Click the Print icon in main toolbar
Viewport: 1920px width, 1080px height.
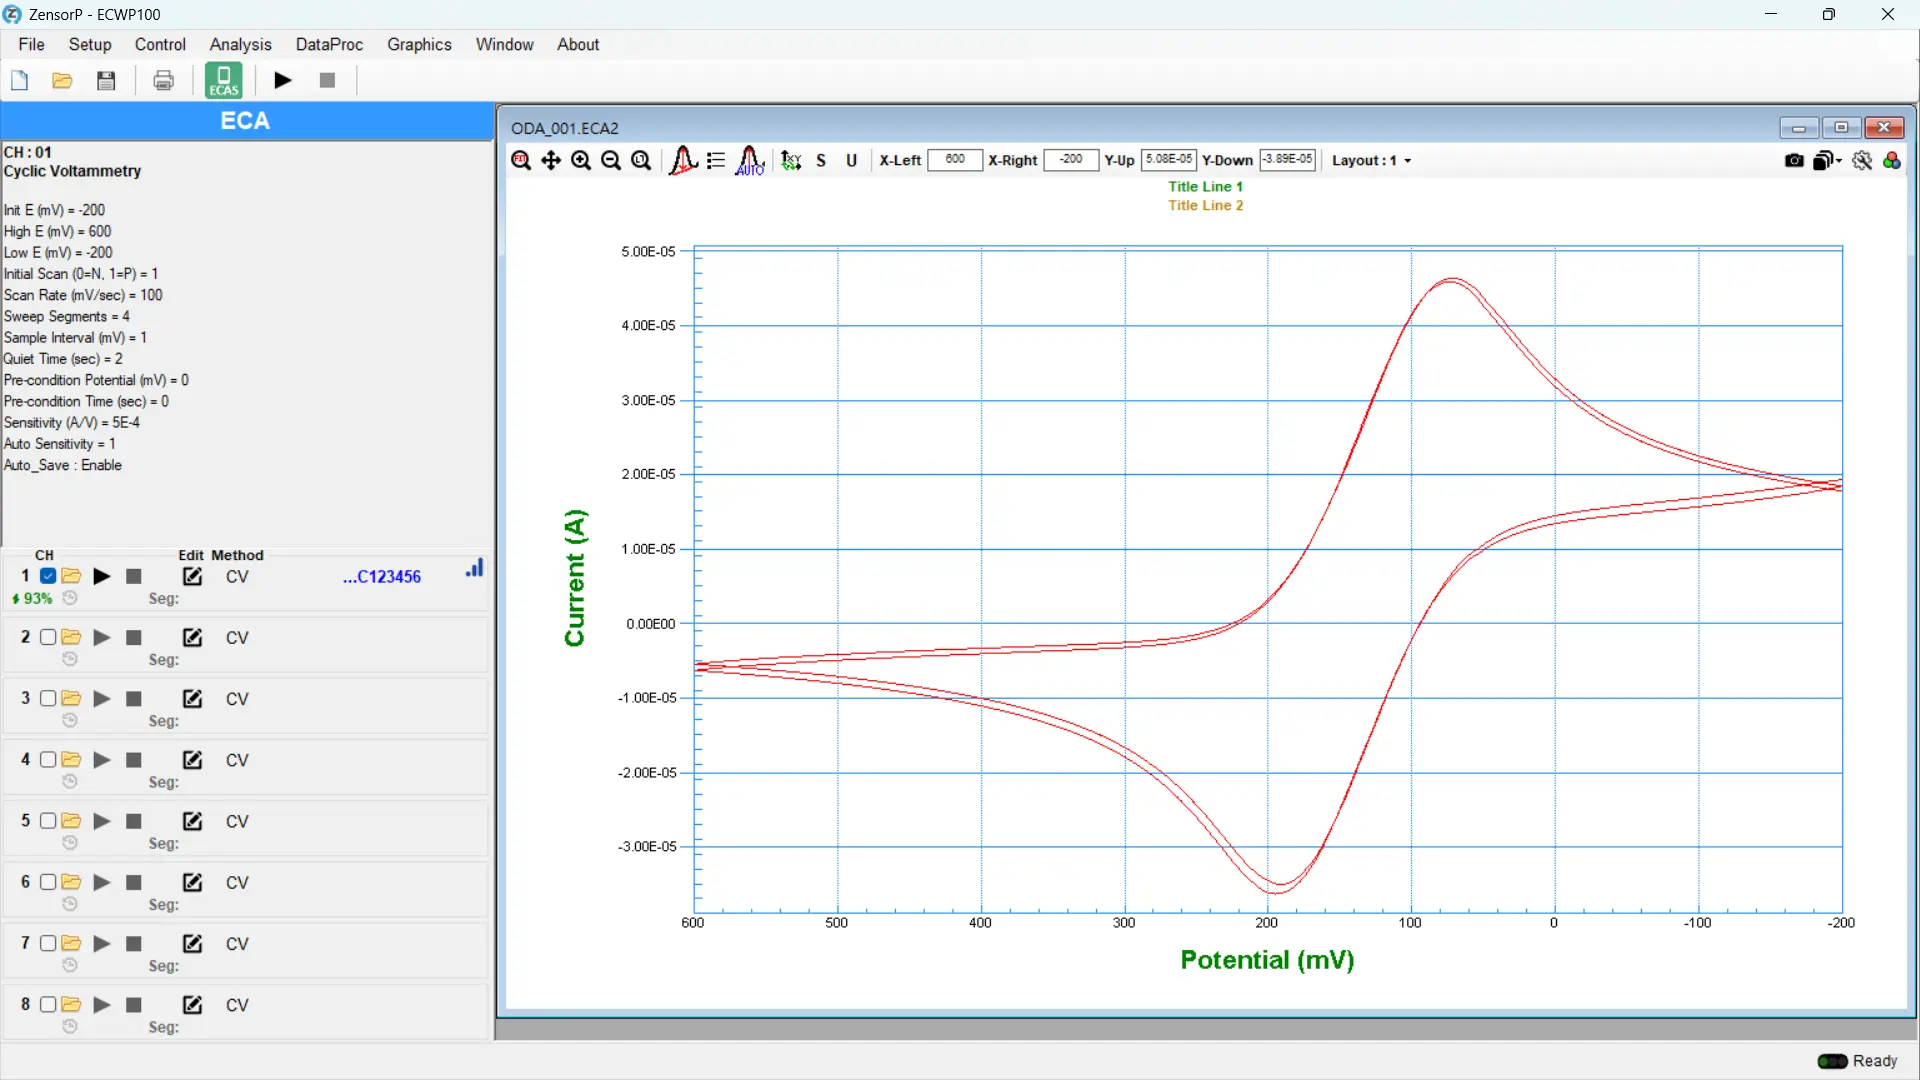coord(164,81)
